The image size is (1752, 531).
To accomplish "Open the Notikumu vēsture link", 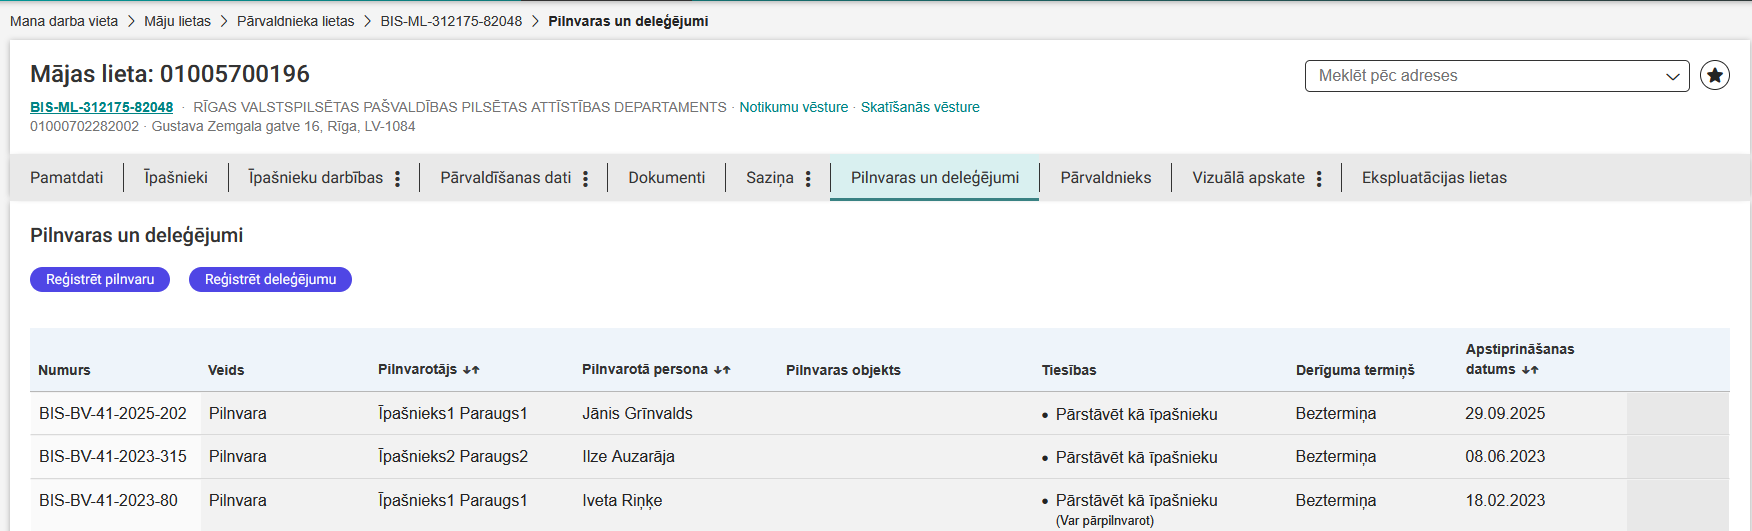I will [793, 107].
